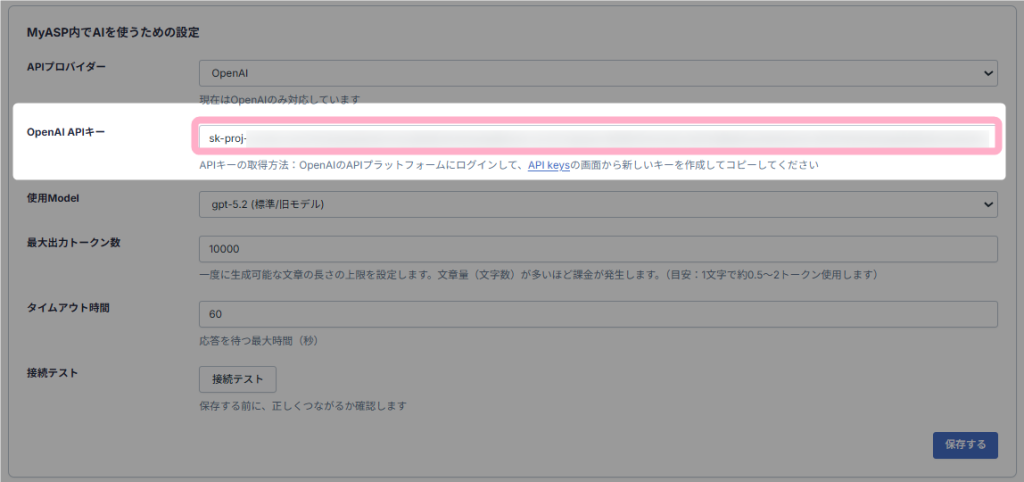Viewport: 1024px width, 482px height.
Task: Click the chevron arrow of APIプロバイダー select
Action: 988,73
